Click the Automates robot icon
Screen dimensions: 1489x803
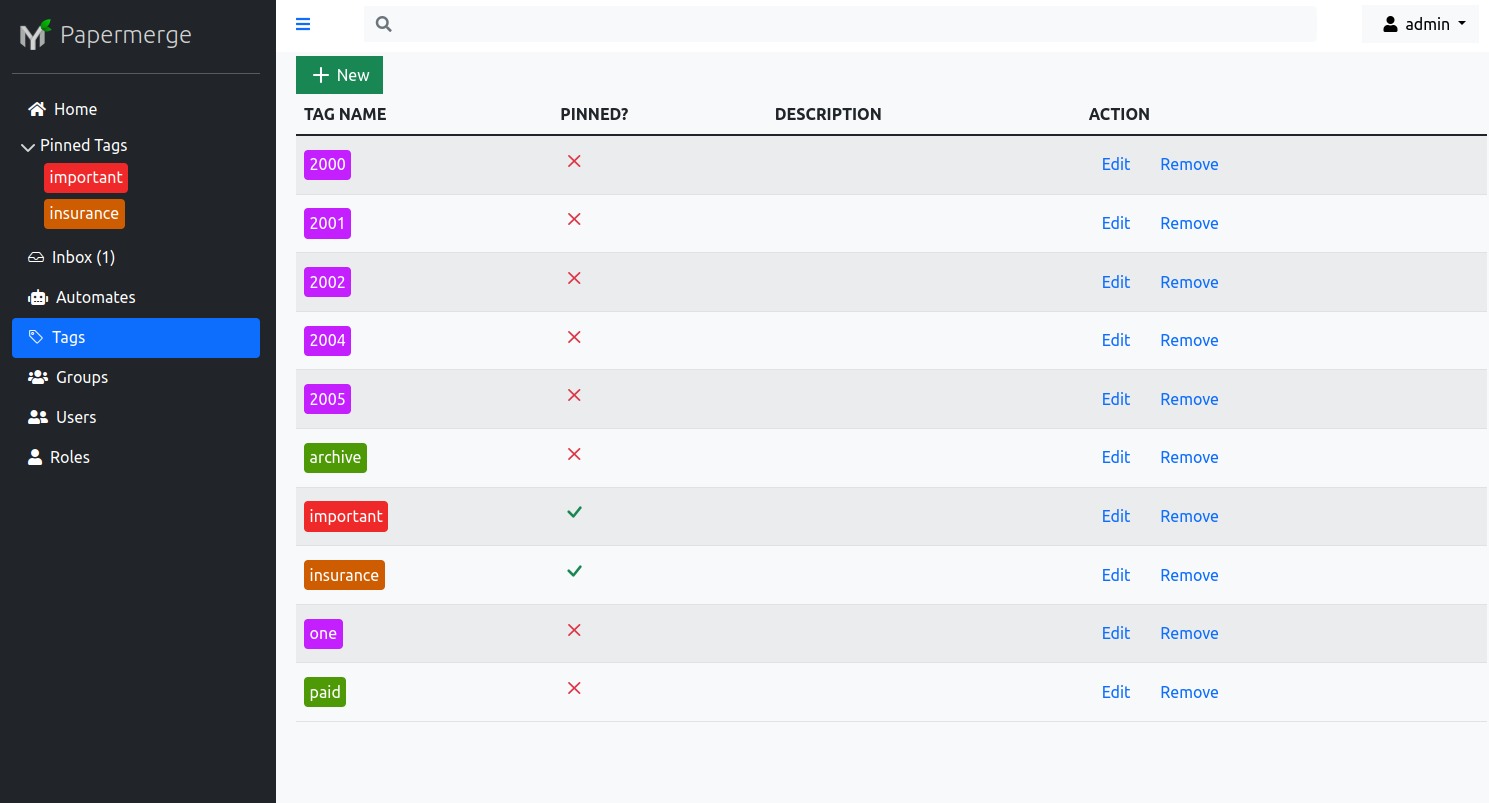[37, 297]
